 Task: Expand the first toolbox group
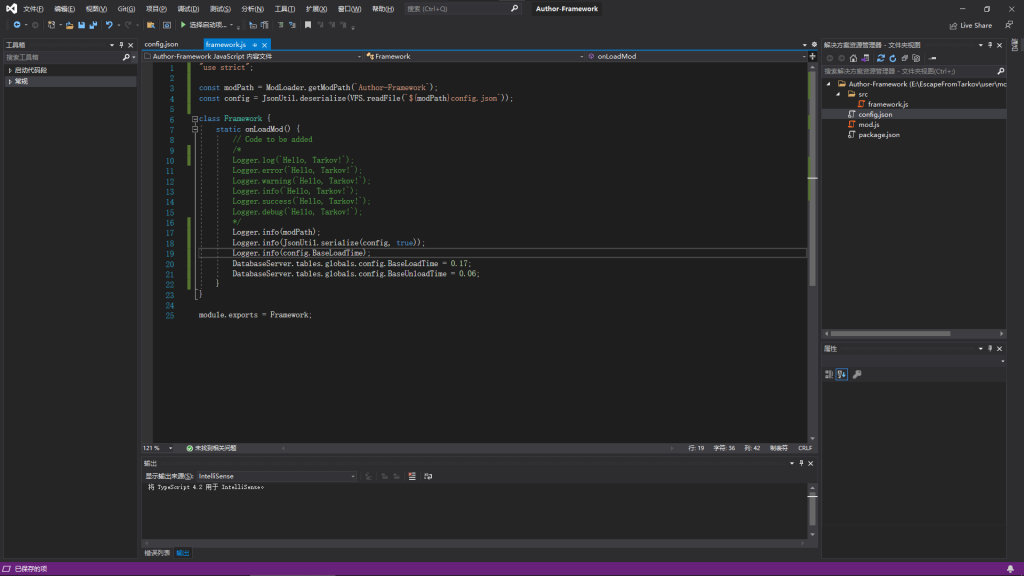pos(10,70)
